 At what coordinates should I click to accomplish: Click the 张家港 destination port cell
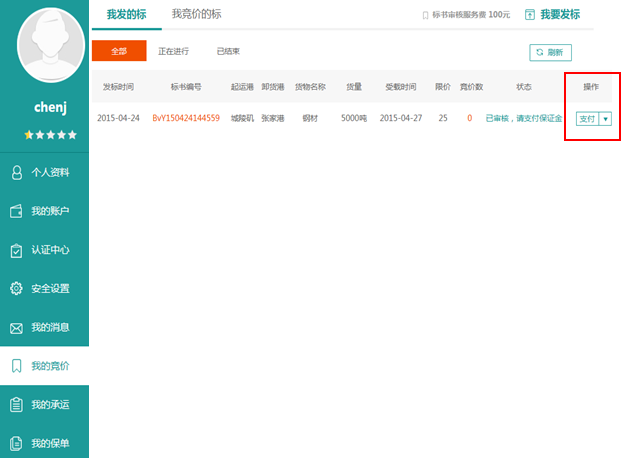pyautogui.click(x=272, y=118)
